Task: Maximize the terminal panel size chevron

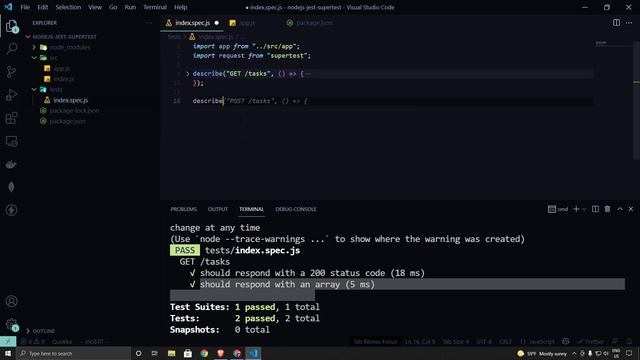Action: 620,209
